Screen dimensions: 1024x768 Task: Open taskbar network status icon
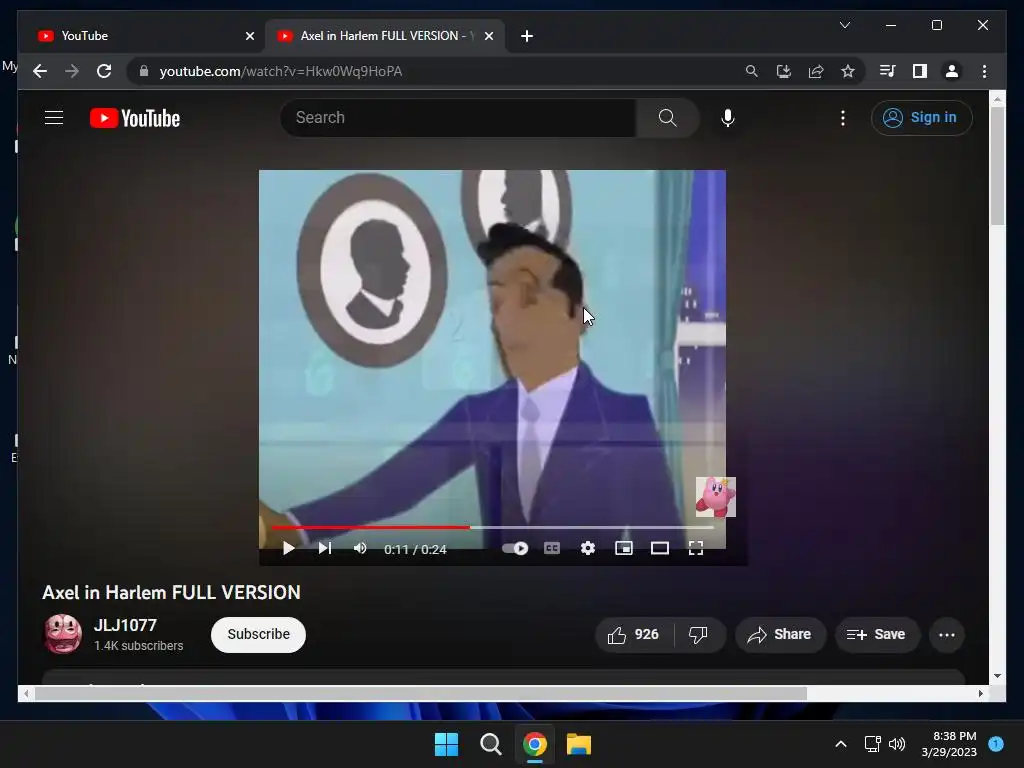(872, 744)
